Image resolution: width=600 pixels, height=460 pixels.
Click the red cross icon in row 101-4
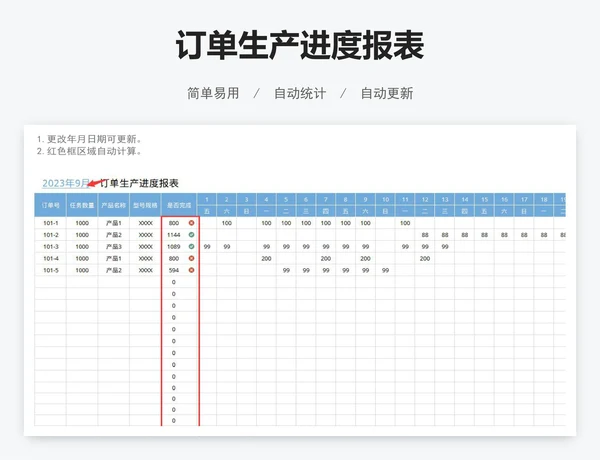[191, 258]
